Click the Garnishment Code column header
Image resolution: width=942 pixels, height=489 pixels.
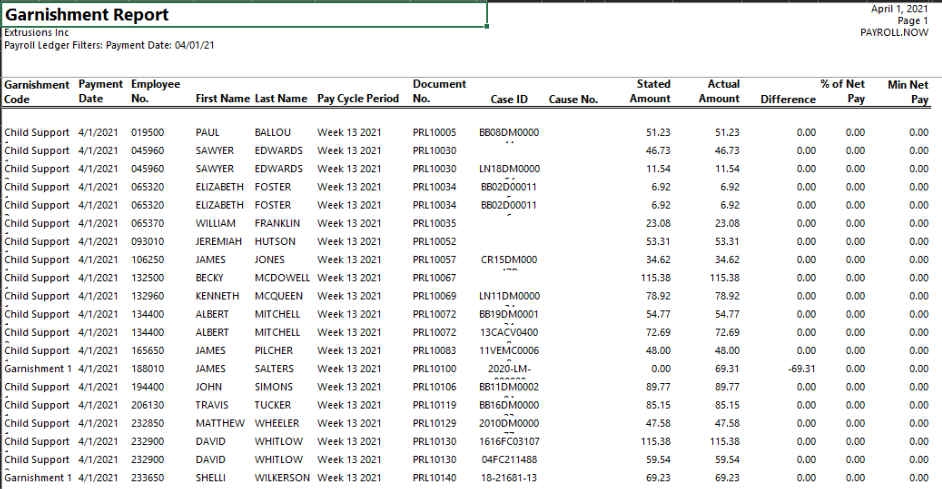click(37, 92)
